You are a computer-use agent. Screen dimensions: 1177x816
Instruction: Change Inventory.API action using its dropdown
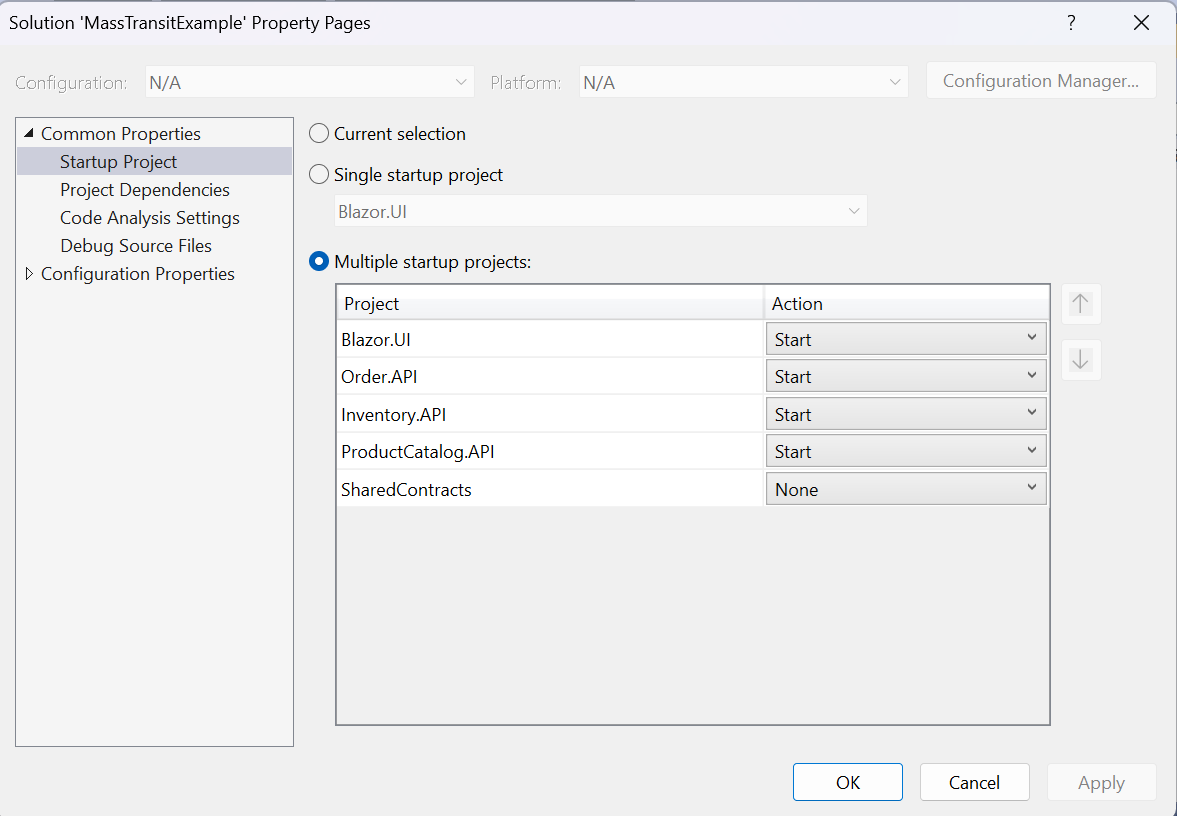coord(1033,413)
